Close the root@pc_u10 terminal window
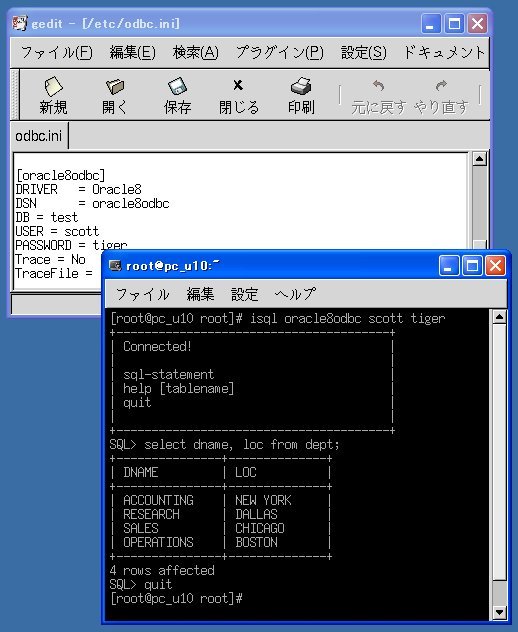518x632 pixels. [x=495, y=266]
